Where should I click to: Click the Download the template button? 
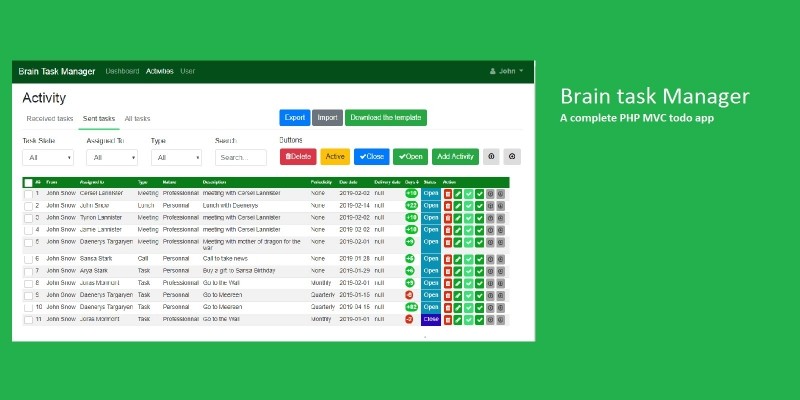pyautogui.click(x=385, y=117)
